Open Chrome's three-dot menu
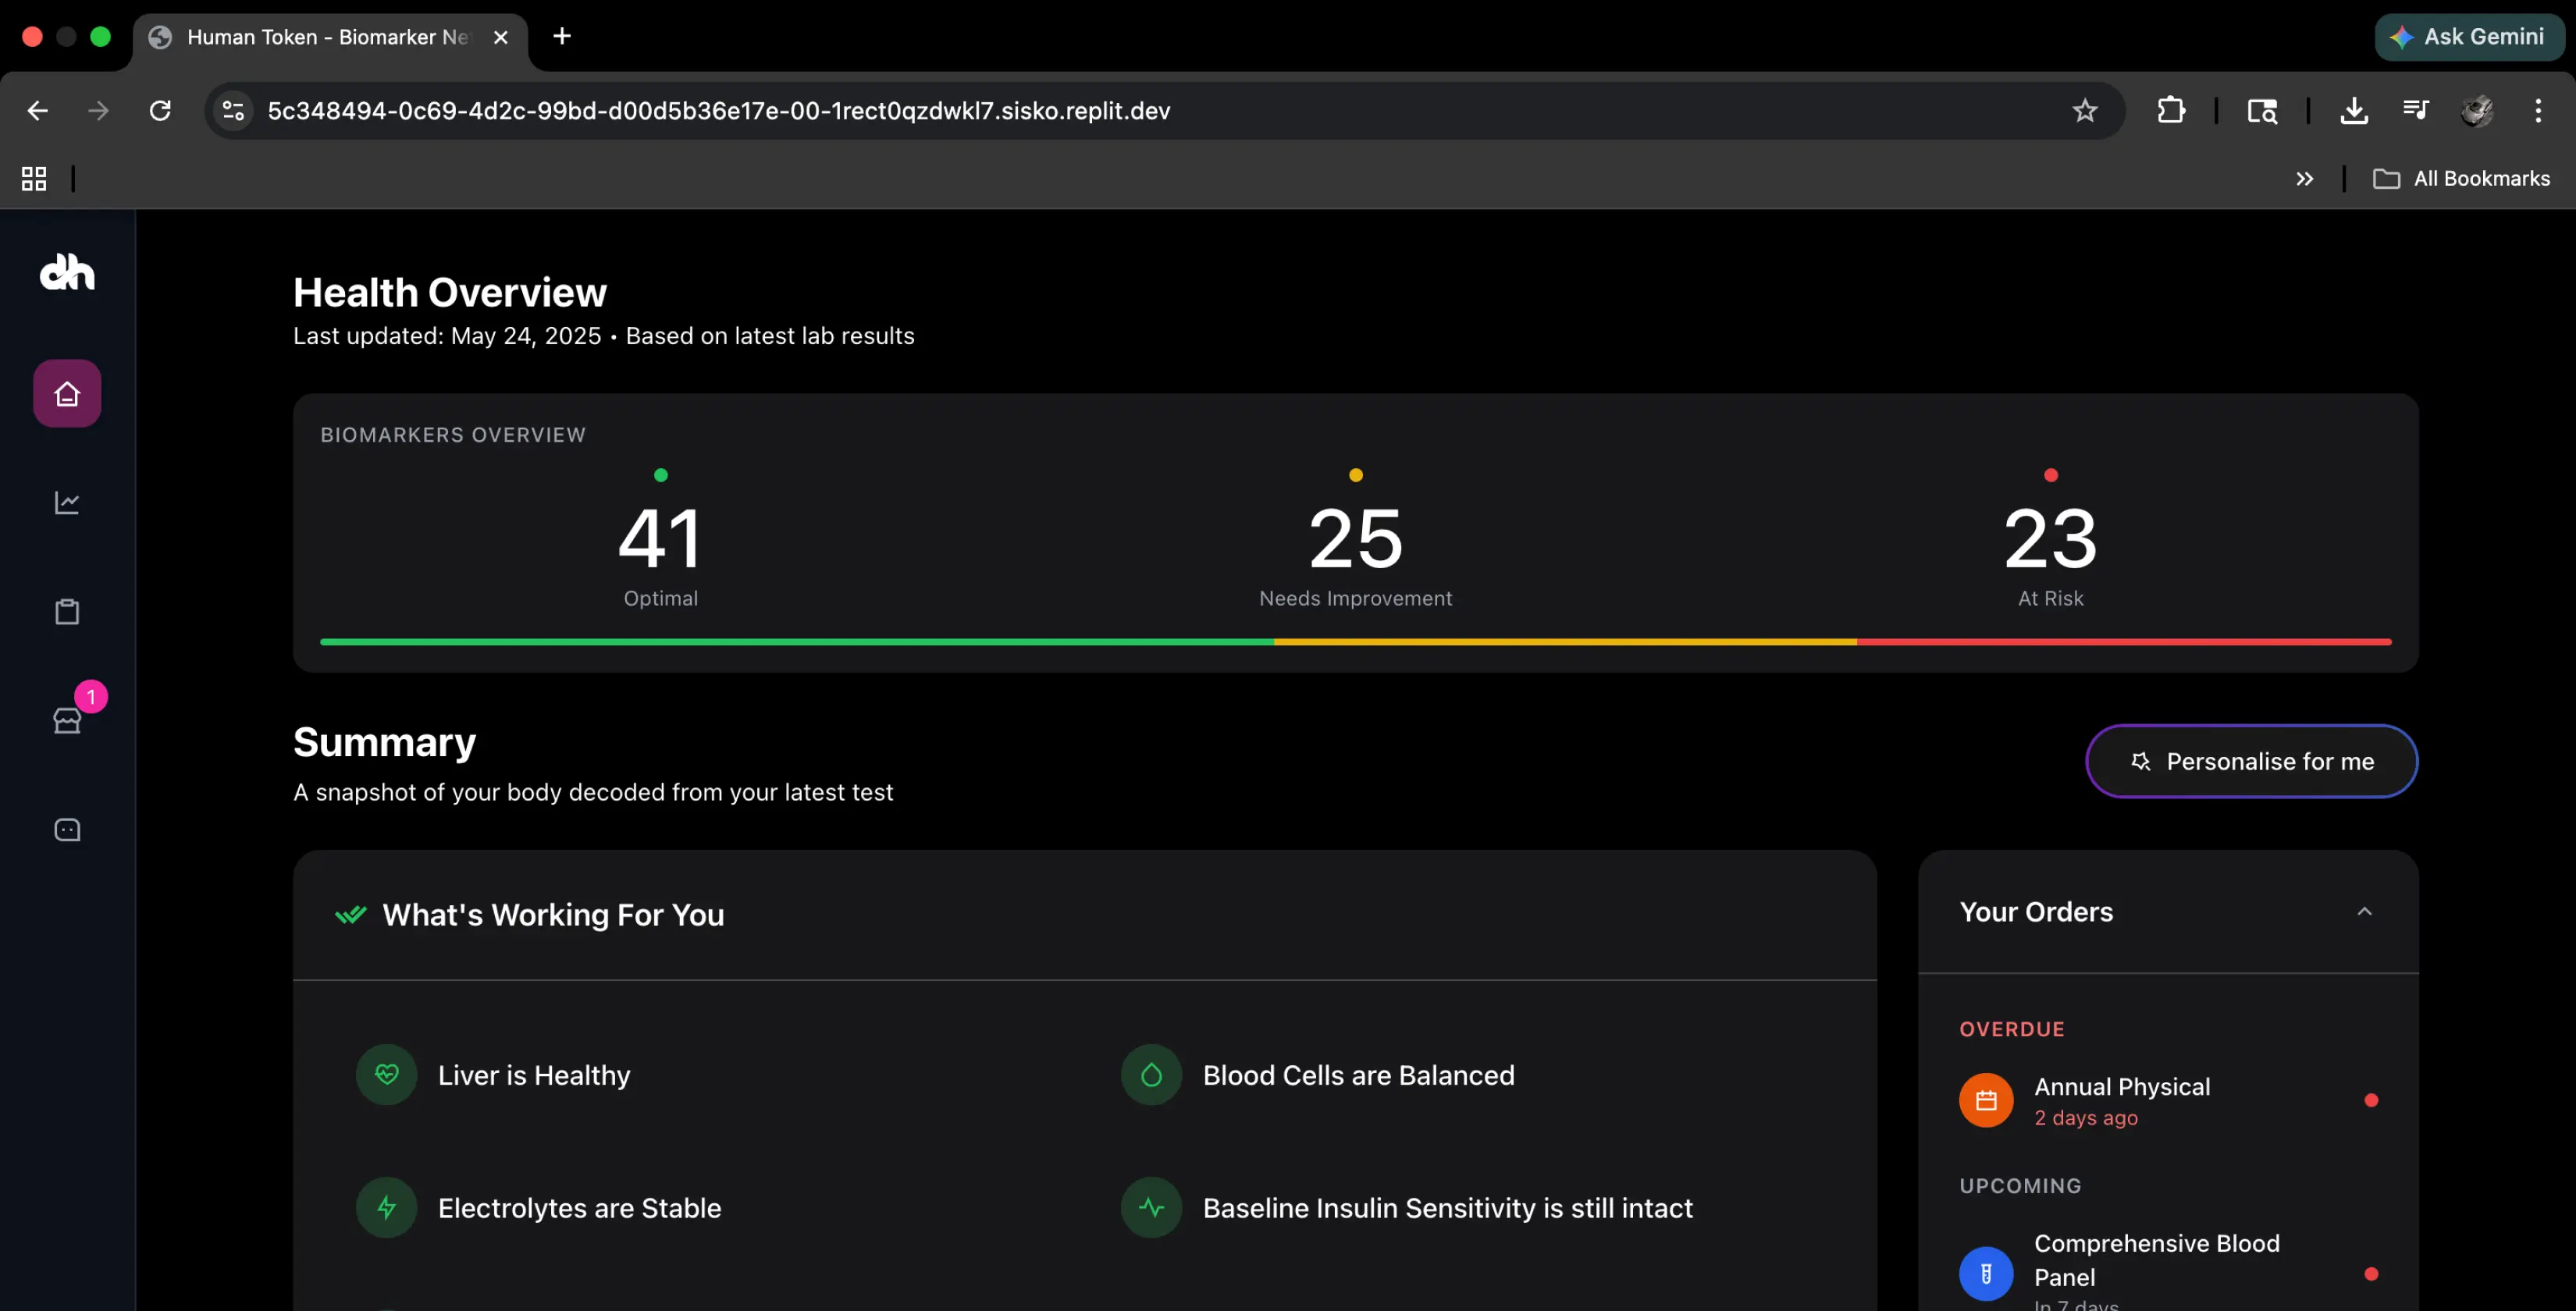 pyautogui.click(x=2539, y=111)
